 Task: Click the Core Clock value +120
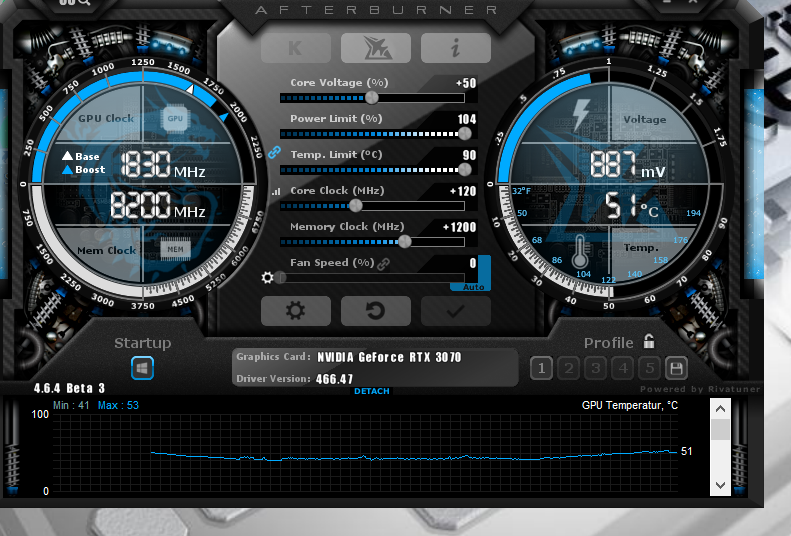(463, 192)
